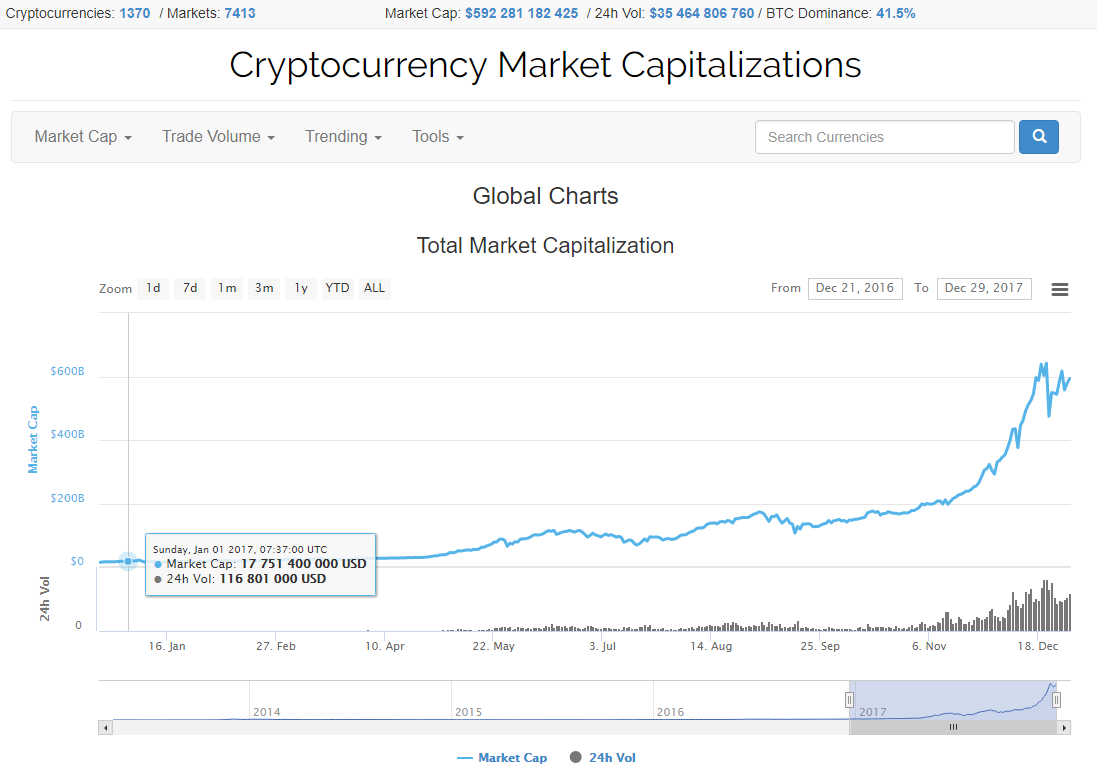Image resolution: width=1097 pixels, height=773 pixels.
Task: Open the chart hamburger context menu
Action: point(1060,289)
